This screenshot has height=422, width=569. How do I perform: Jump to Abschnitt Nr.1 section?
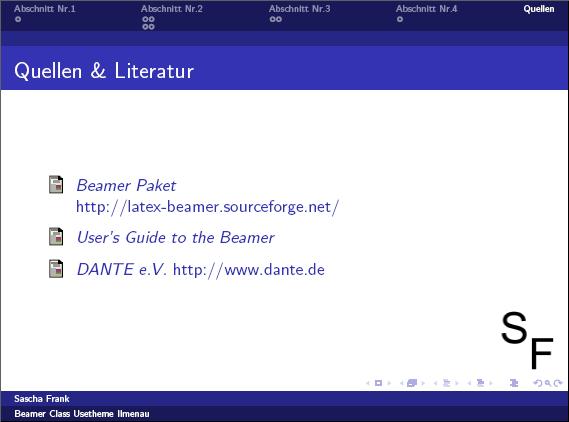45,9
